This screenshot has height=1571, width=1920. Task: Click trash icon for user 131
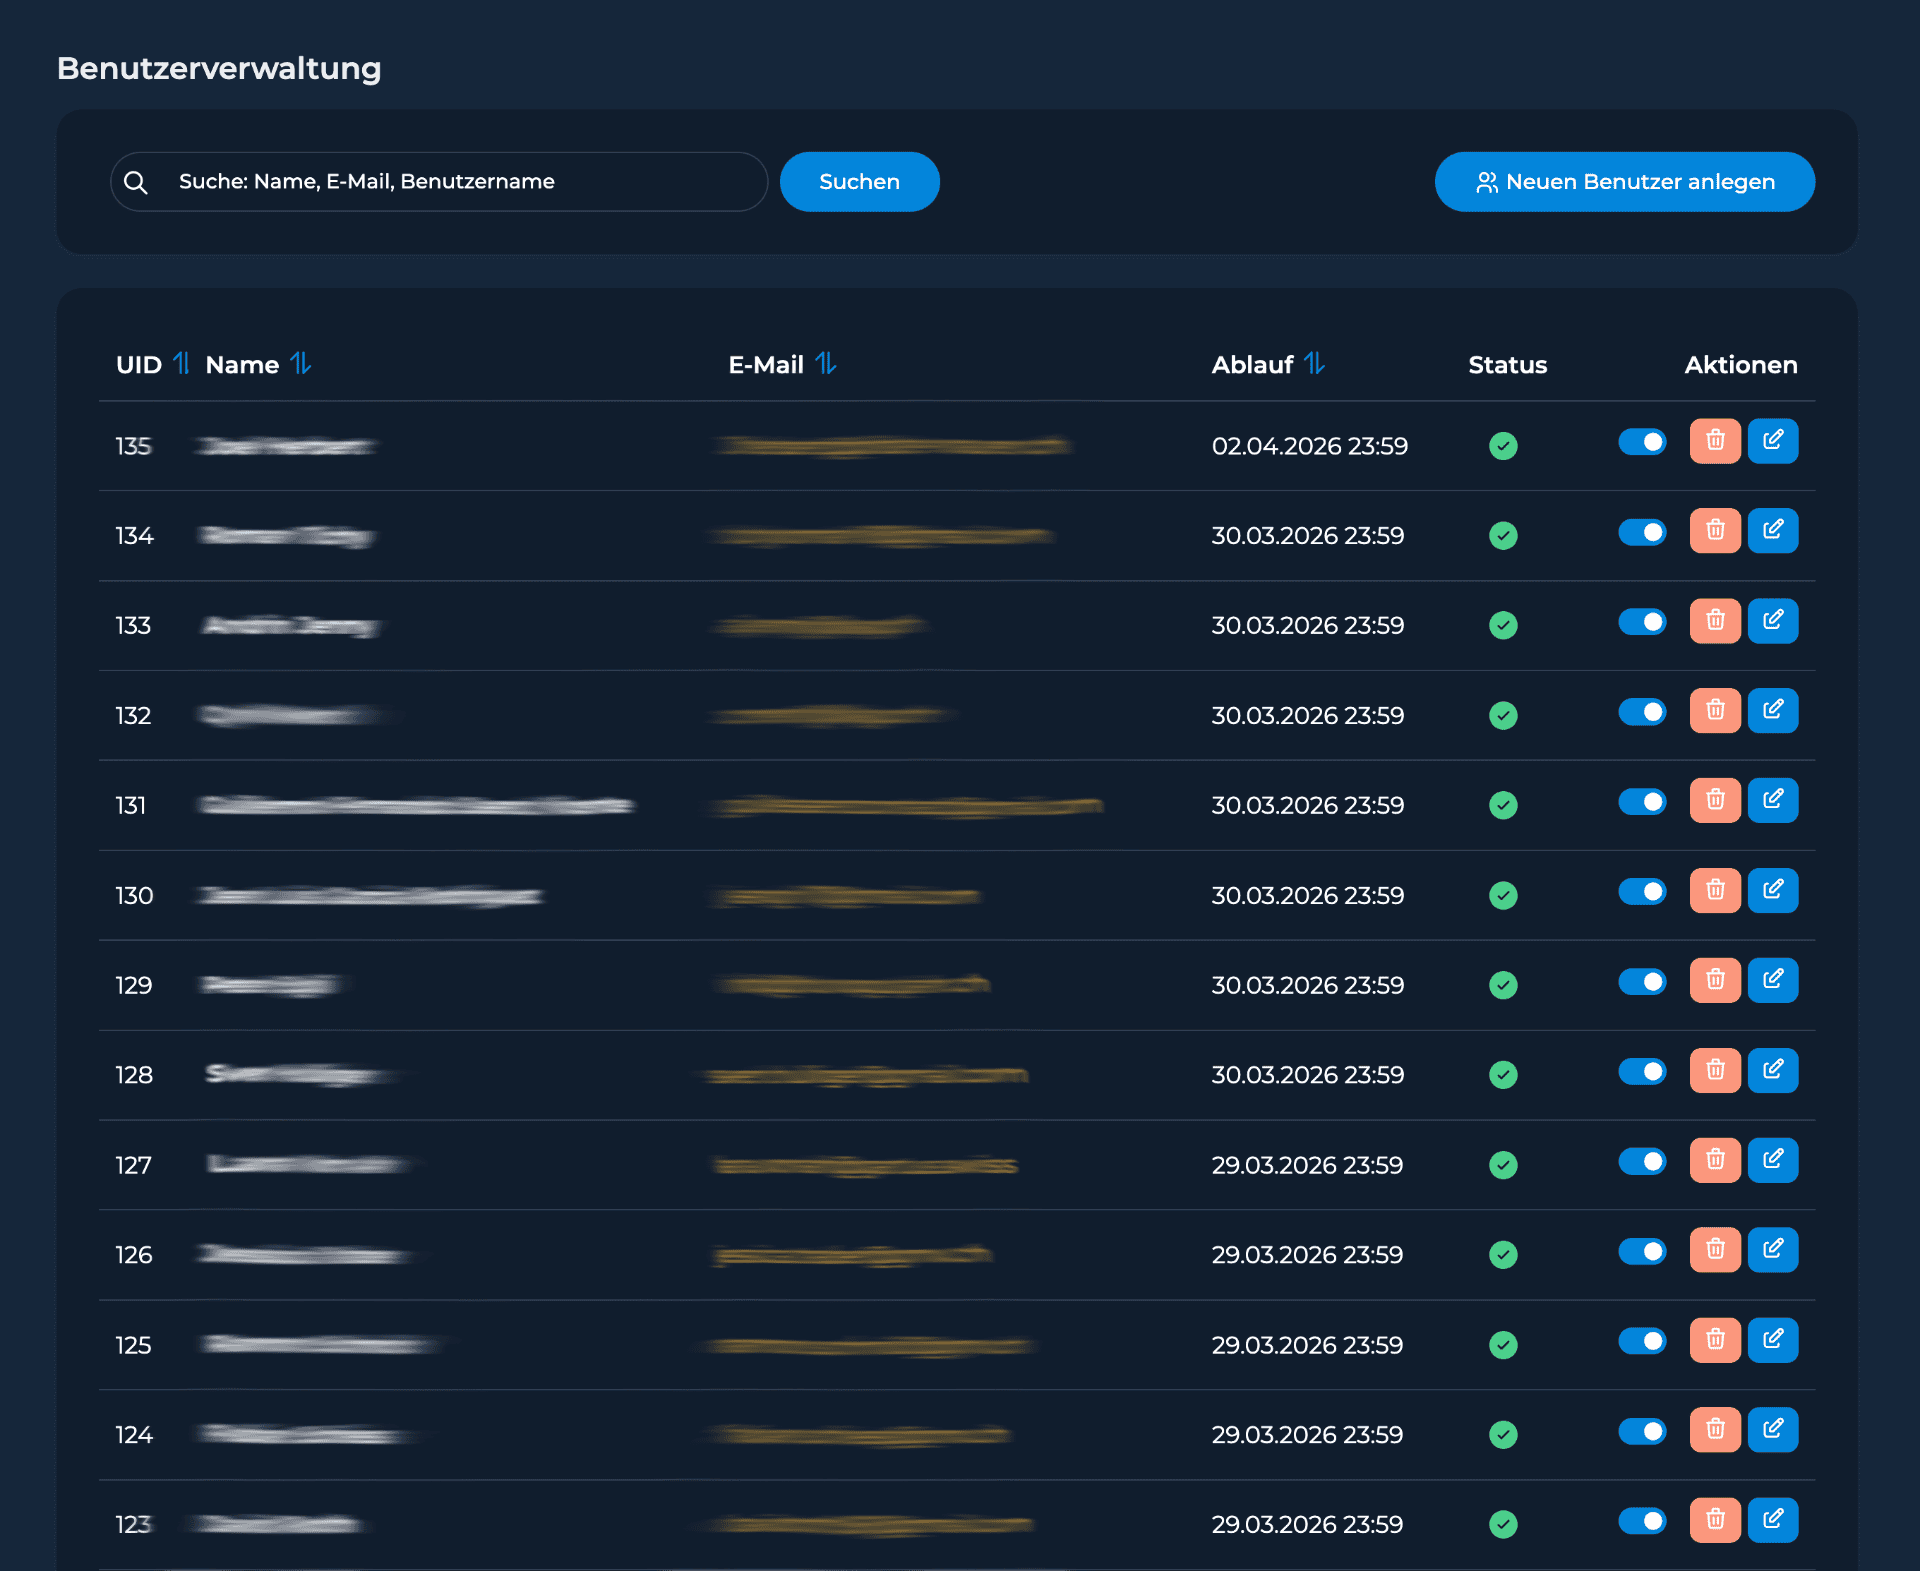[1714, 801]
